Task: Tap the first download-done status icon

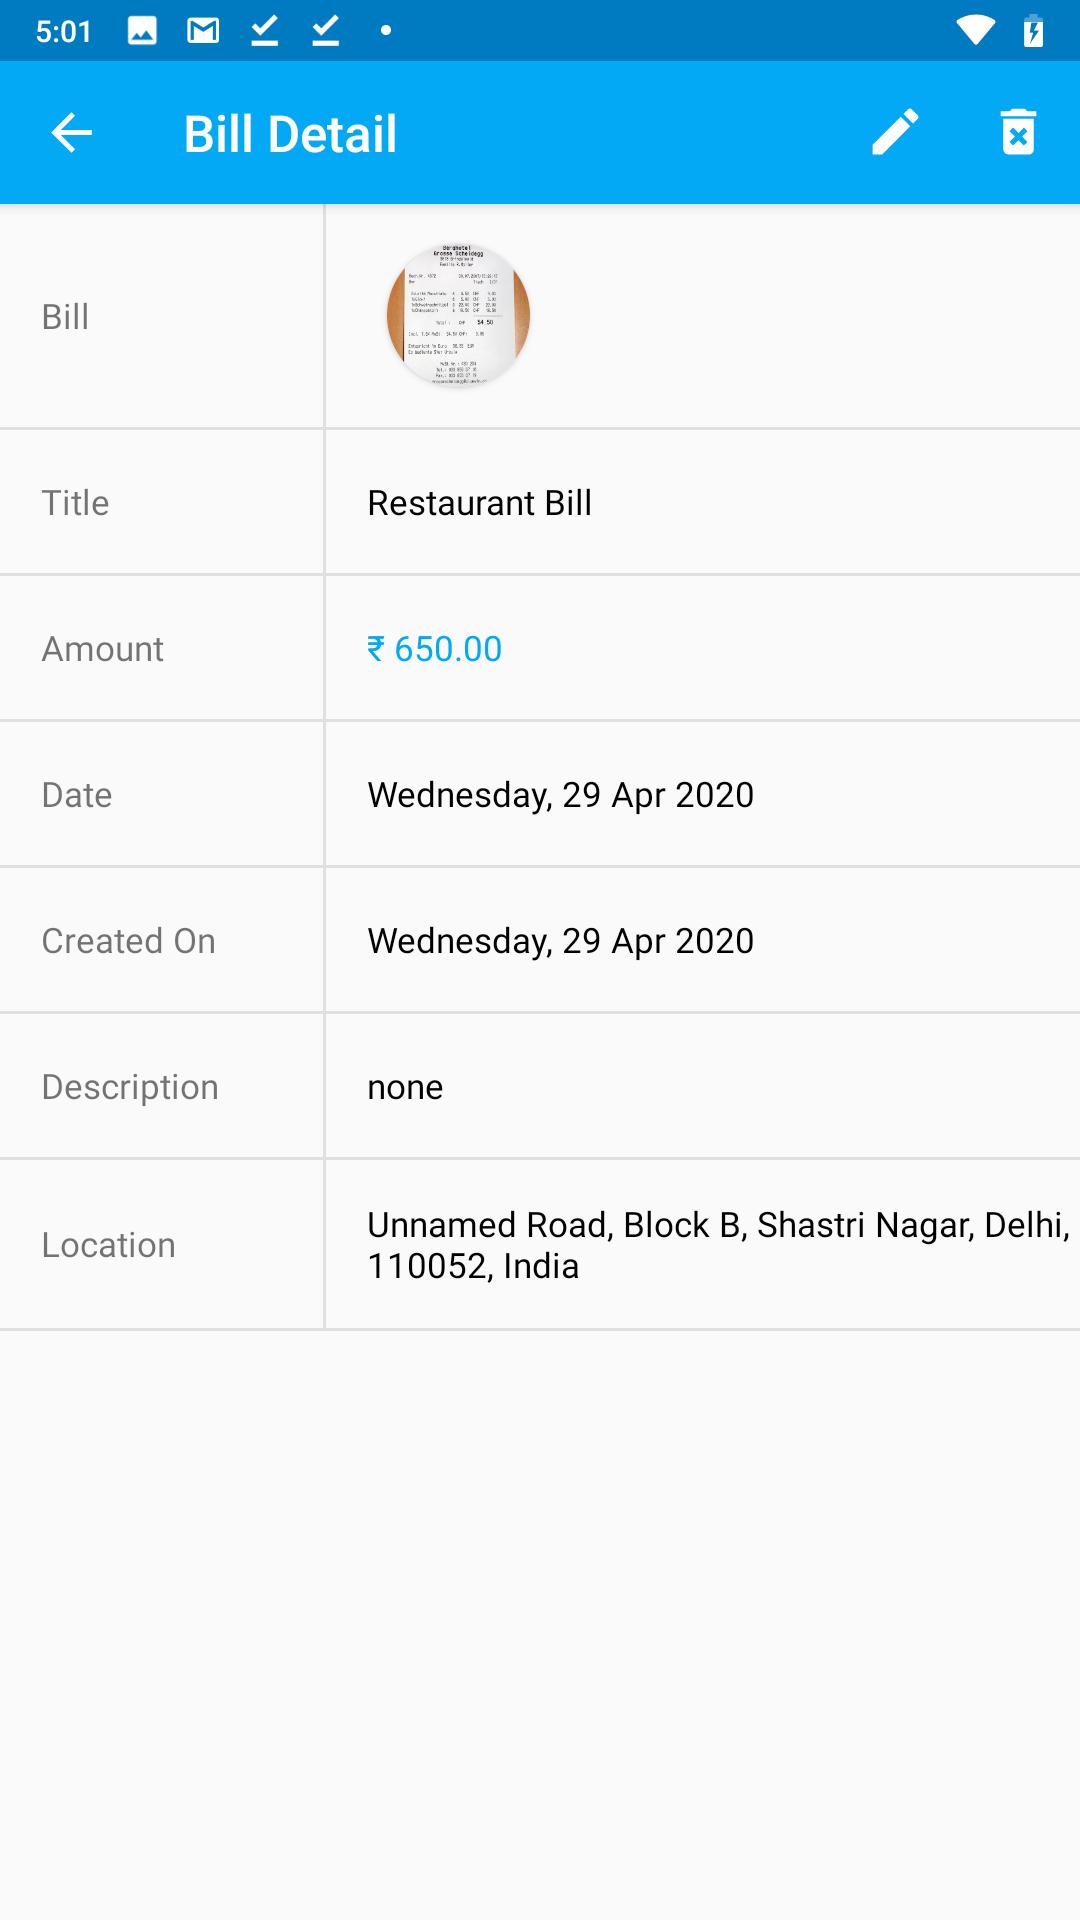Action: click(264, 31)
